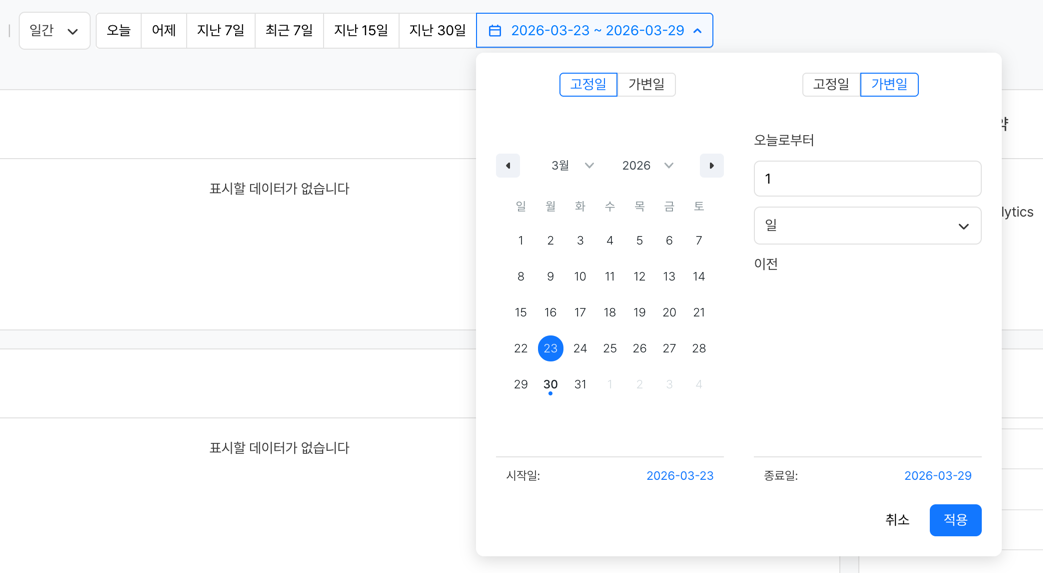Viewport: 1043px width, 573px height.
Task: Open the 2026 year dropdown
Action: (647, 166)
